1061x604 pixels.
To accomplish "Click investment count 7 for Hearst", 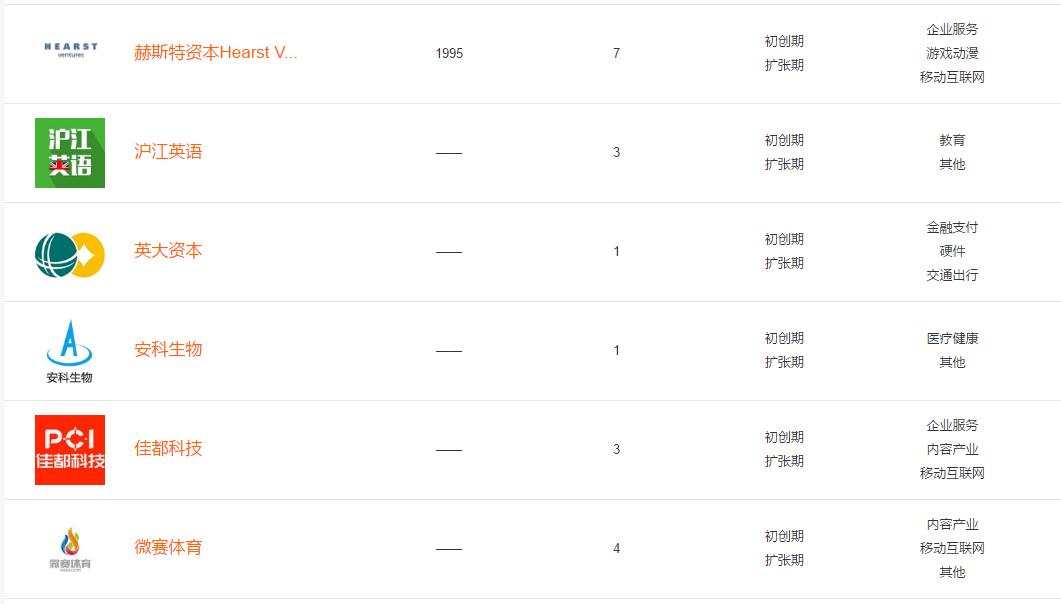I will 616,53.
